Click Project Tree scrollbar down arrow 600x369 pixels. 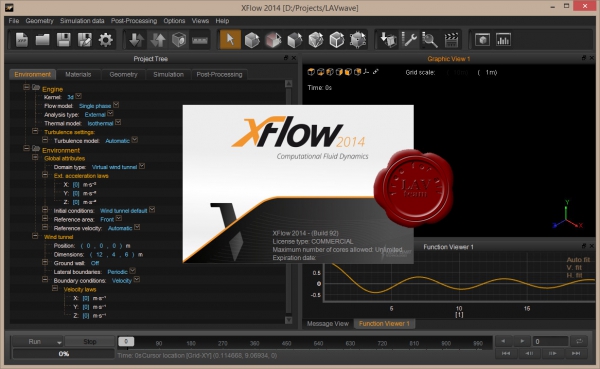pyautogui.click(x=289, y=320)
